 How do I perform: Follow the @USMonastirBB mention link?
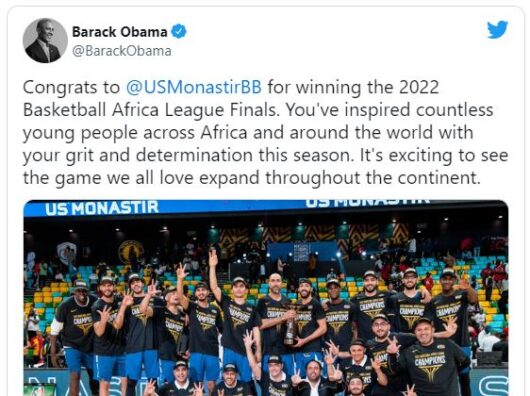tap(194, 87)
